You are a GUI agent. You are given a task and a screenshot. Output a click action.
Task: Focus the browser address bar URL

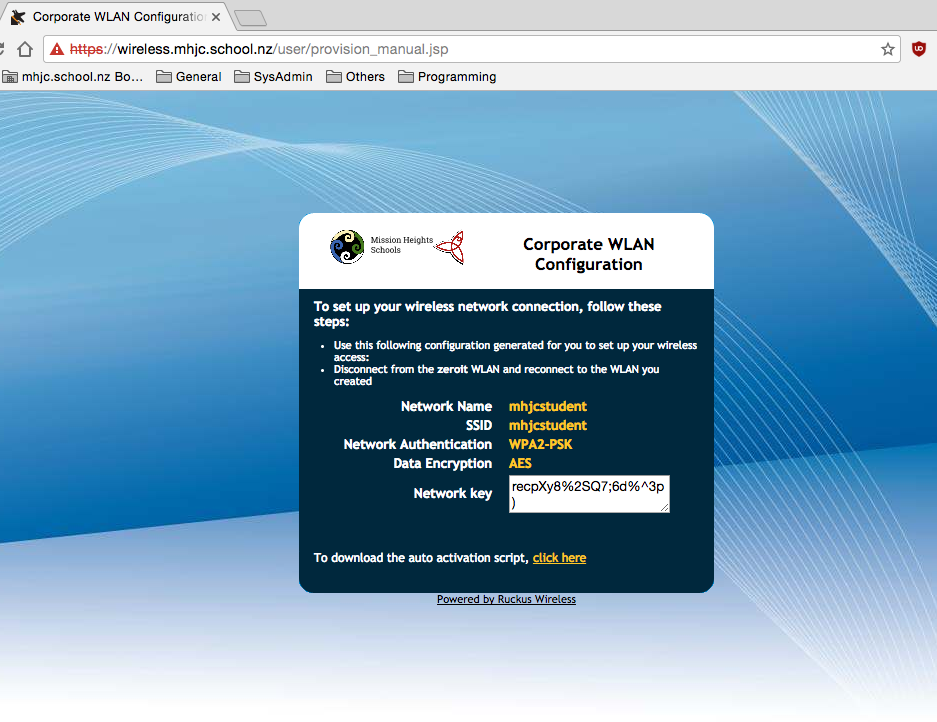400,49
